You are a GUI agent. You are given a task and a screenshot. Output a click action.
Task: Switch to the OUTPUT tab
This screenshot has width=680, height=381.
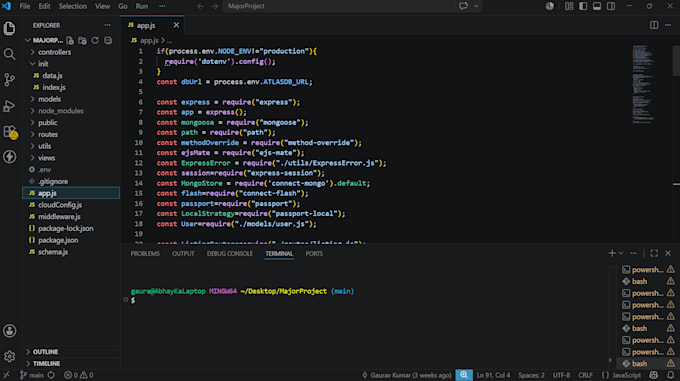click(x=183, y=254)
